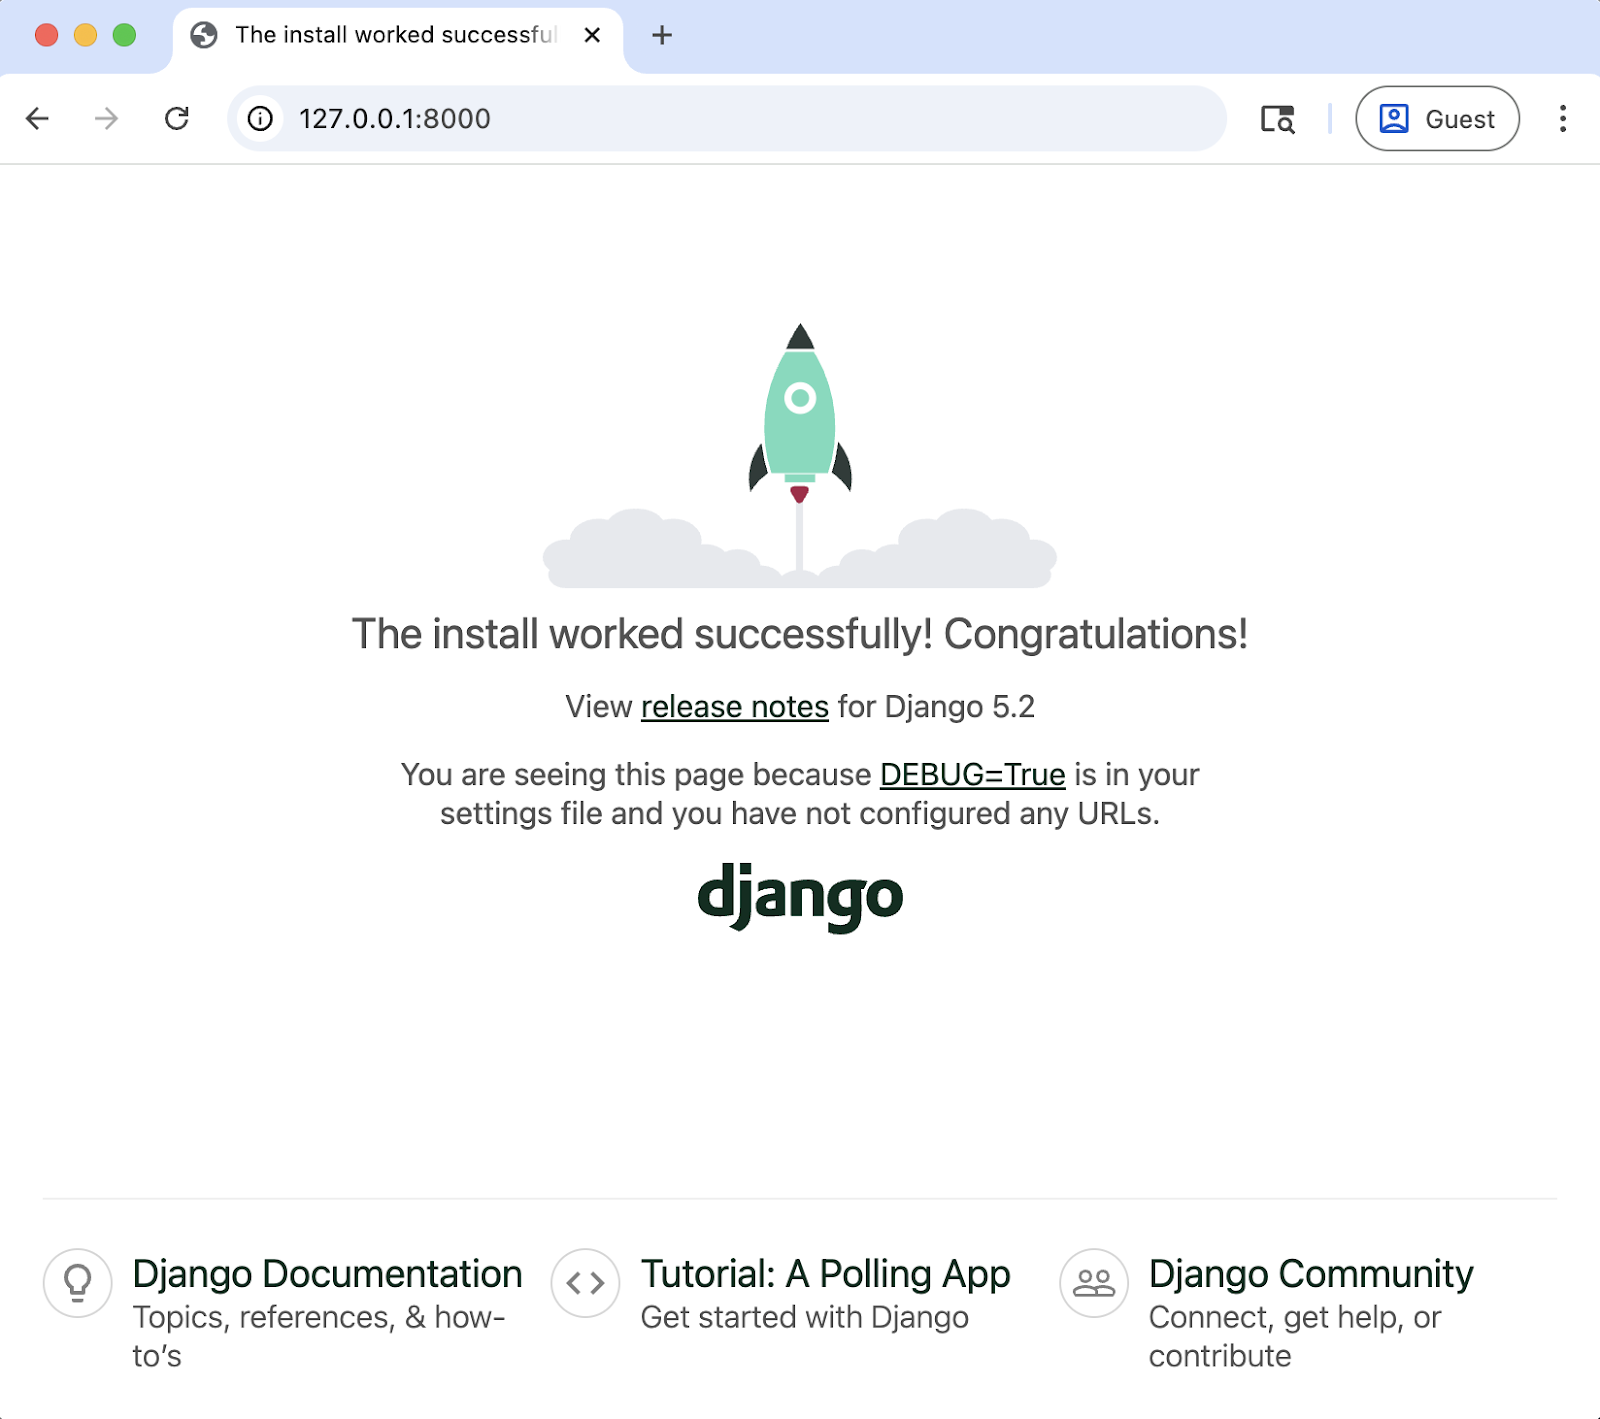This screenshot has height=1419, width=1600.
Task: Click the django logo
Action: coord(800,897)
